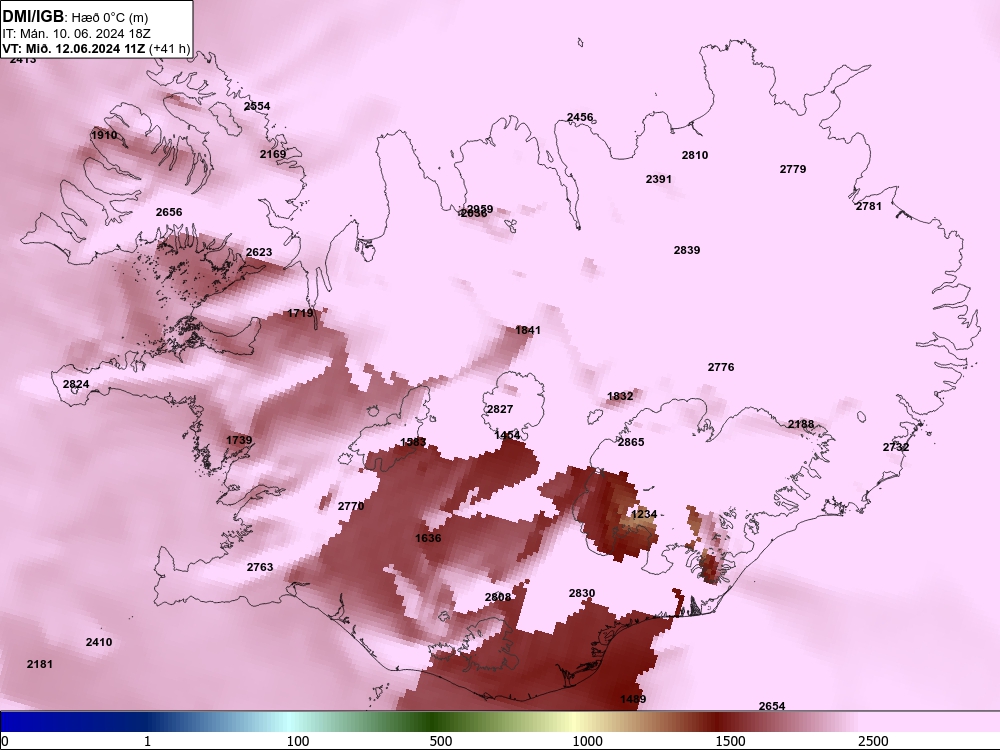Click the 1489 value on the south coast
1000x750 pixels.
[x=633, y=699]
